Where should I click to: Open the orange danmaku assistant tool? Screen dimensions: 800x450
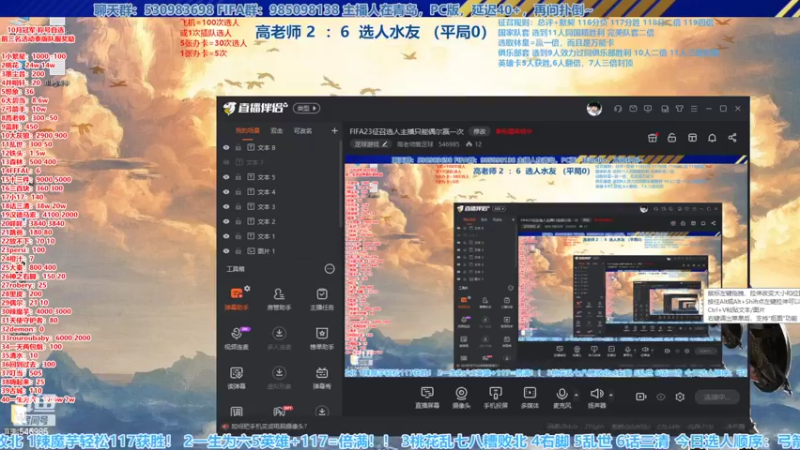coord(236,298)
